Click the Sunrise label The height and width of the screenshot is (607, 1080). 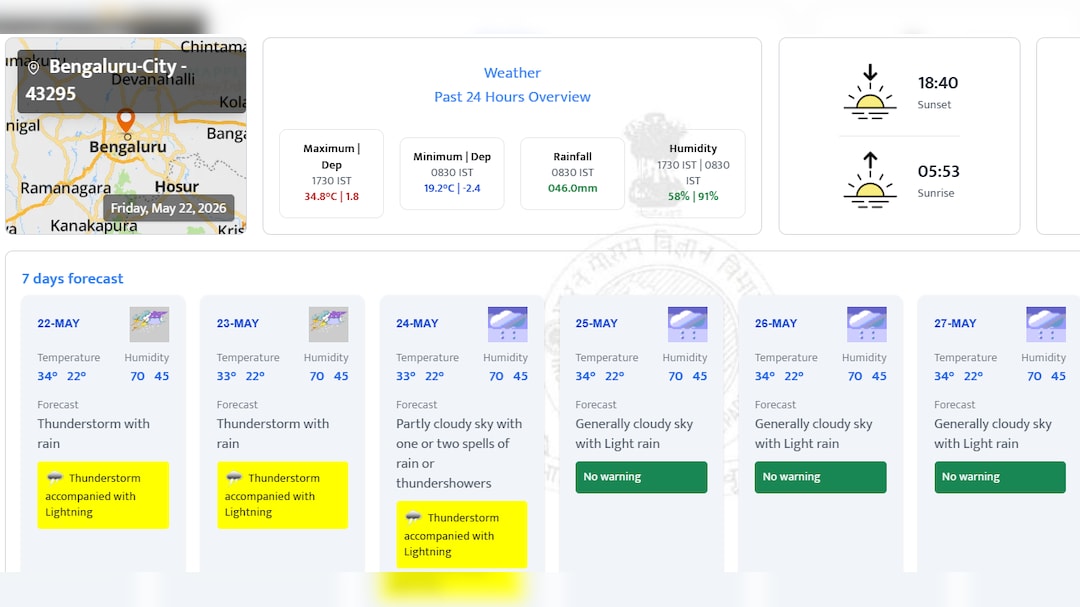pos(935,193)
